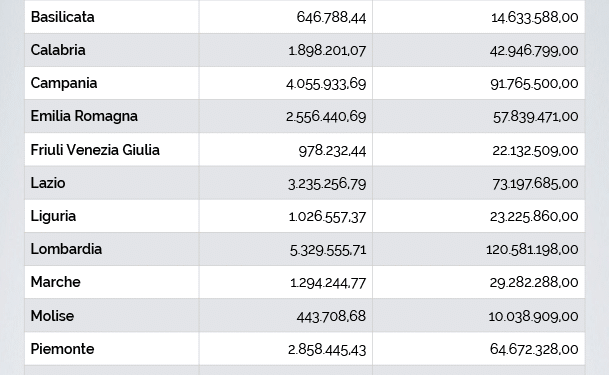Click the Lazio region name
The width and height of the screenshot is (609, 375).
click(48, 183)
